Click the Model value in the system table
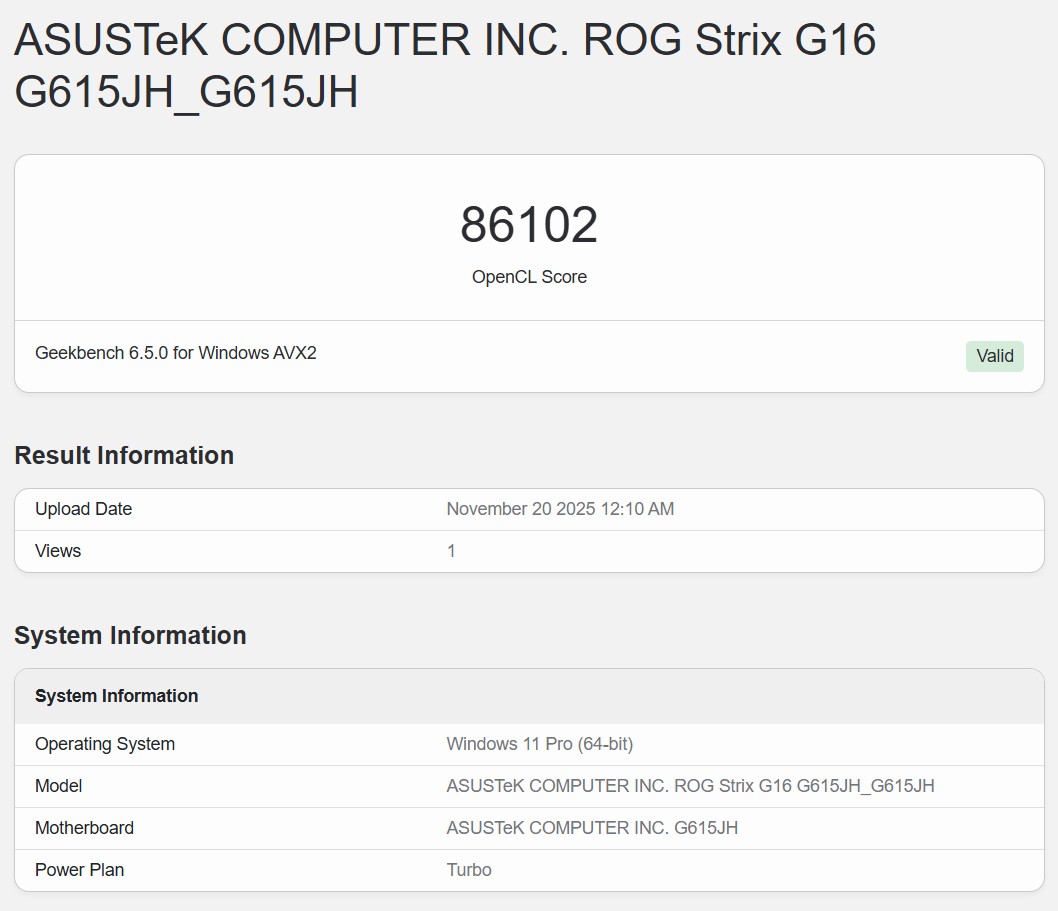 click(690, 786)
